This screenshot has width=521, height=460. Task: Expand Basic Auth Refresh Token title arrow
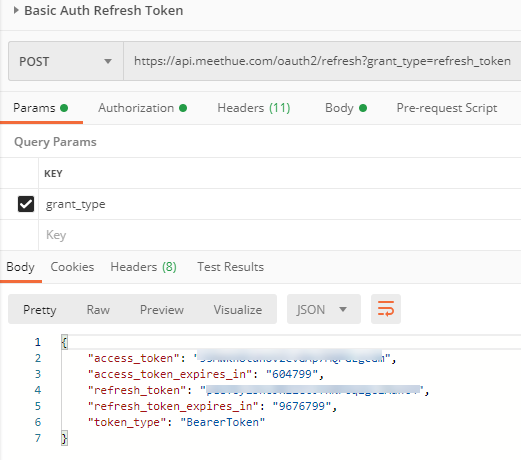click(16, 10)
